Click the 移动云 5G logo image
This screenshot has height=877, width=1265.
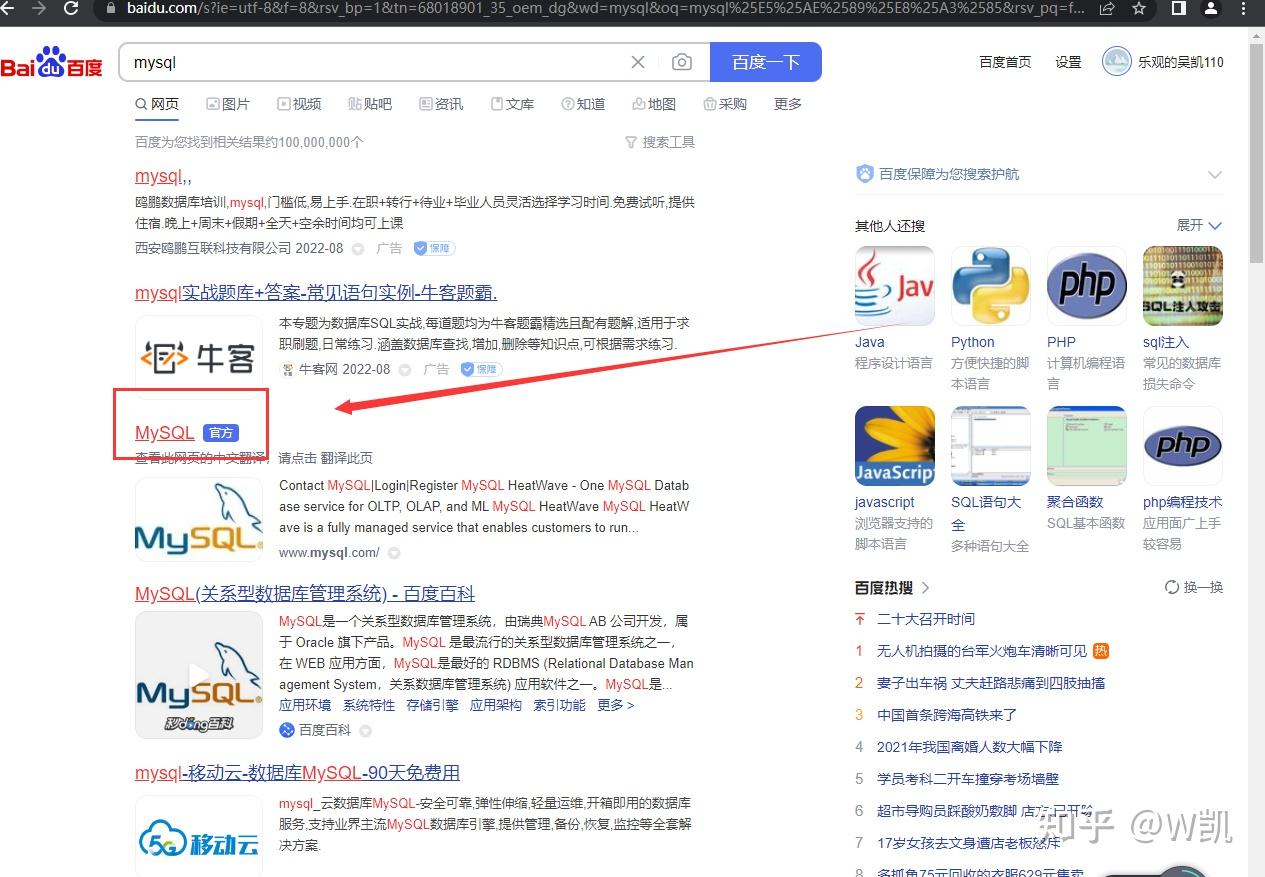pyautogui.click(x=198, y=836)
